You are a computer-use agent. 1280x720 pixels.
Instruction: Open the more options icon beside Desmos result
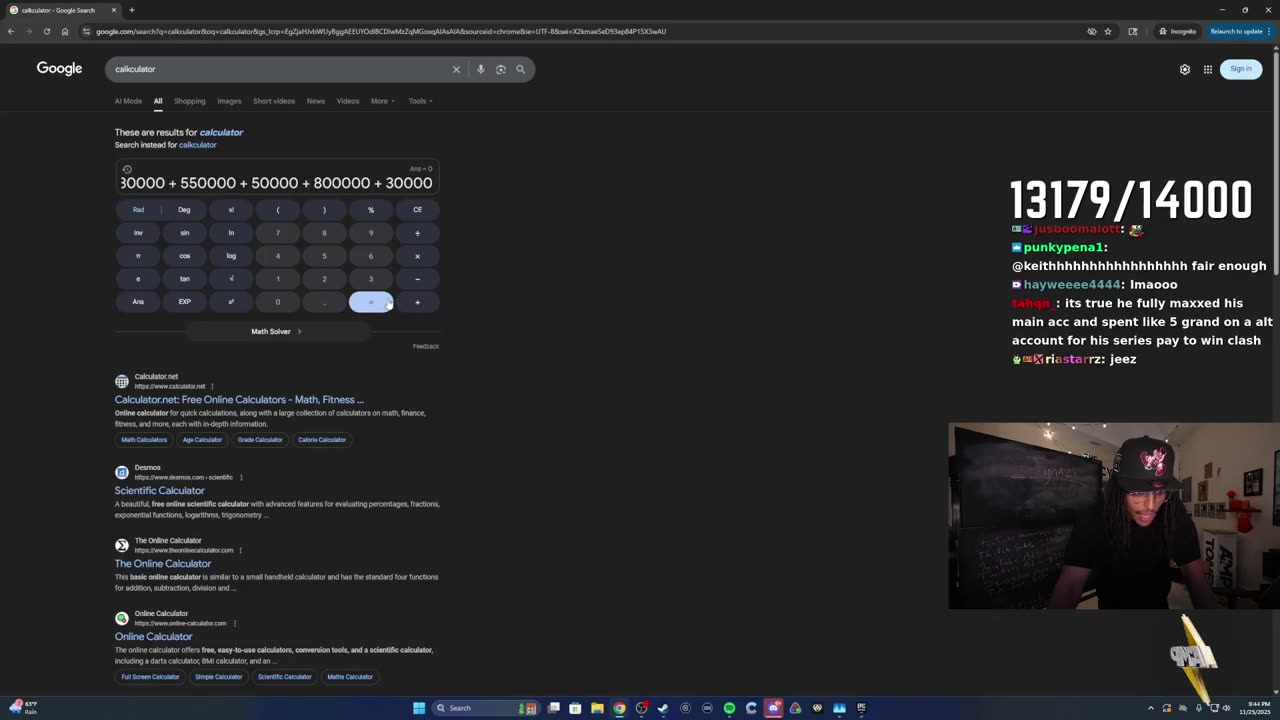(241, 477)
